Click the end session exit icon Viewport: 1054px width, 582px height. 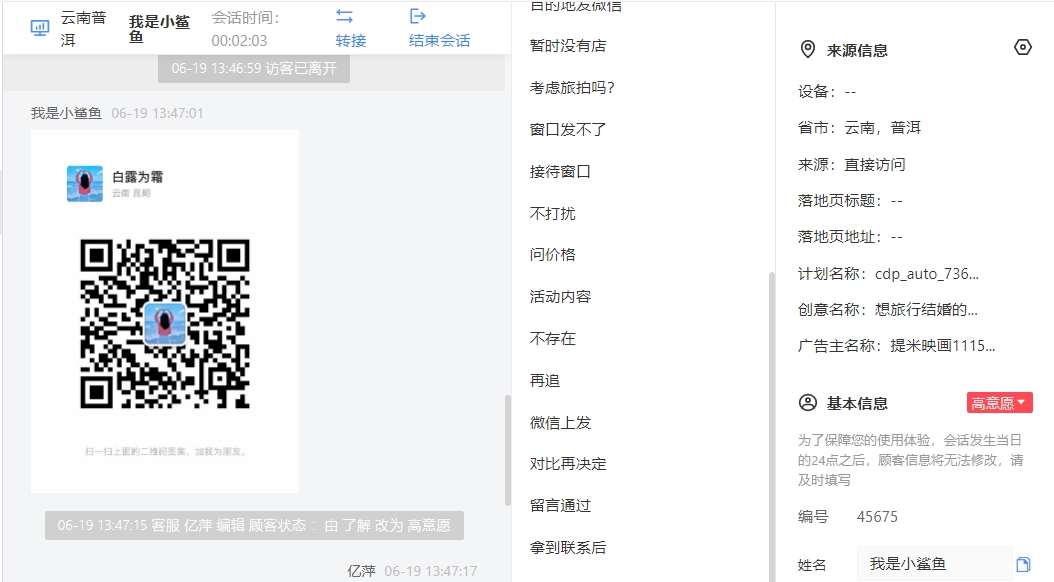(x=417, y=16)
